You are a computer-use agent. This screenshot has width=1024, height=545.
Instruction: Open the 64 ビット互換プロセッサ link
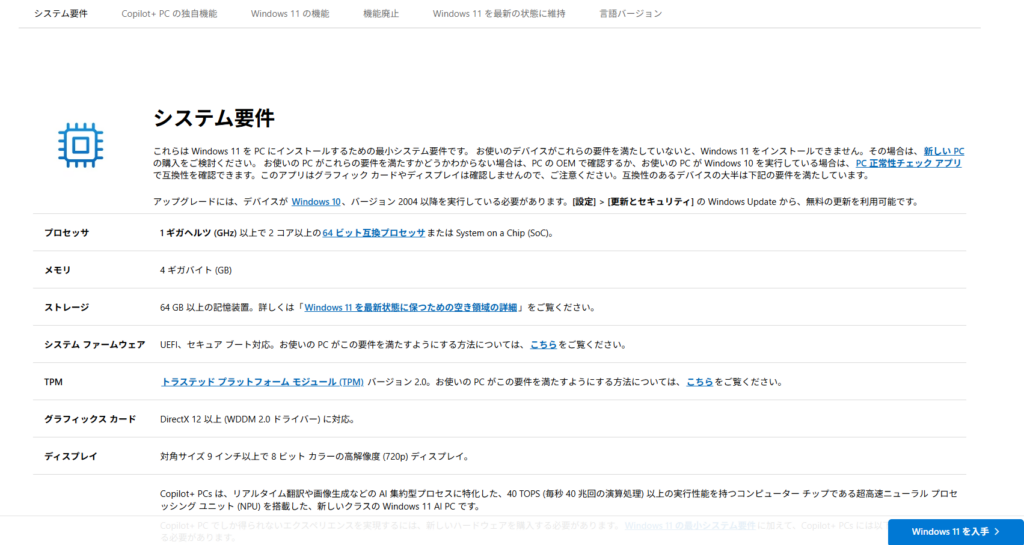(x=373, y=233)
